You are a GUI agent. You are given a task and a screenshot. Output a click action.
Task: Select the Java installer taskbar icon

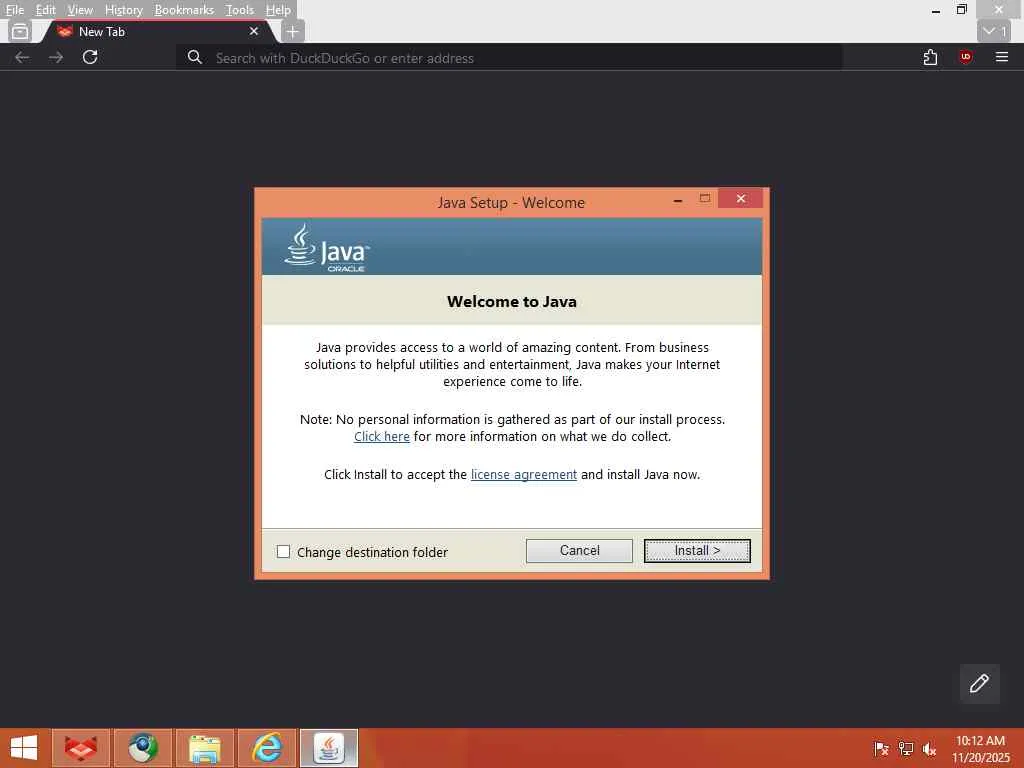(329, 748)
